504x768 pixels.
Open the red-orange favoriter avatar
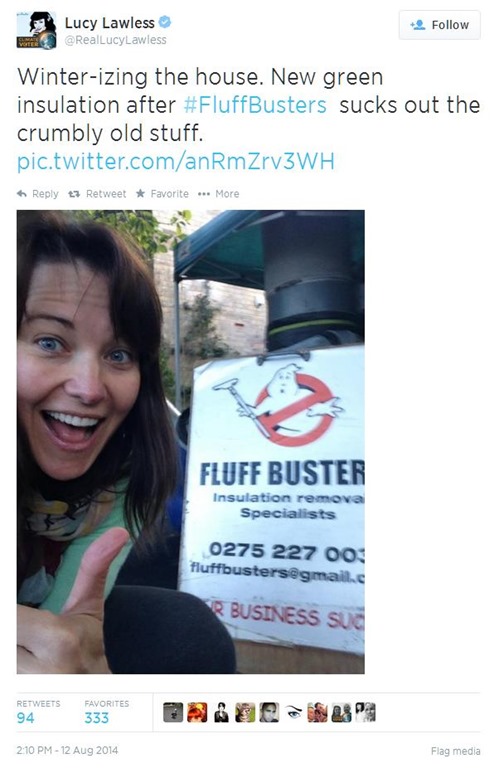point(197,713)
